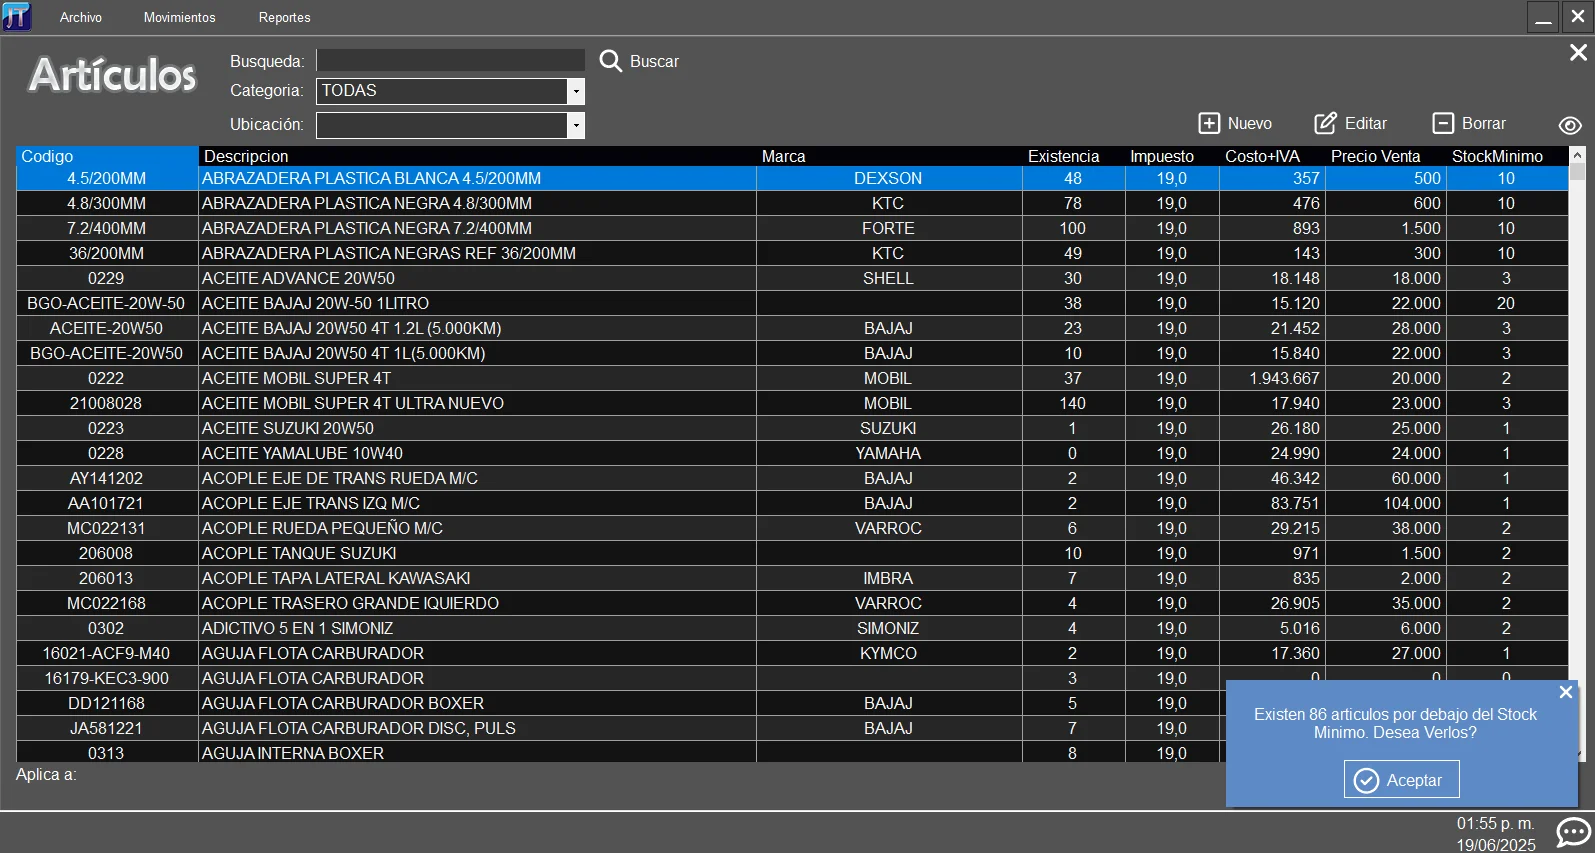Click into the Busqueda search field
1595x853 pixels.
pos(450,61)
